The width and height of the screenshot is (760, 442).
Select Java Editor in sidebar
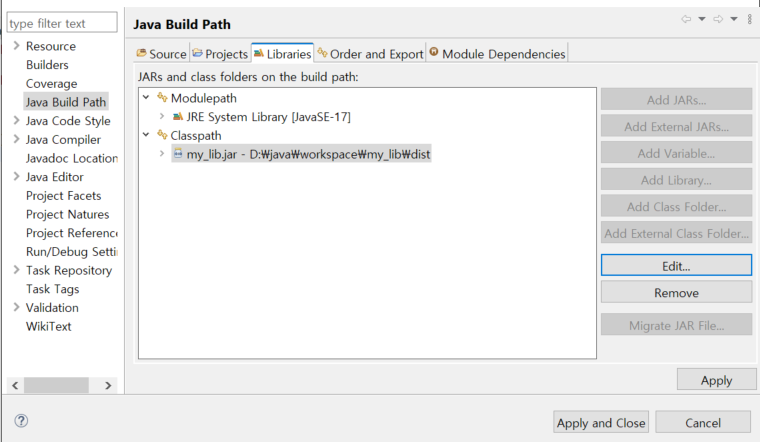point(54,177)
